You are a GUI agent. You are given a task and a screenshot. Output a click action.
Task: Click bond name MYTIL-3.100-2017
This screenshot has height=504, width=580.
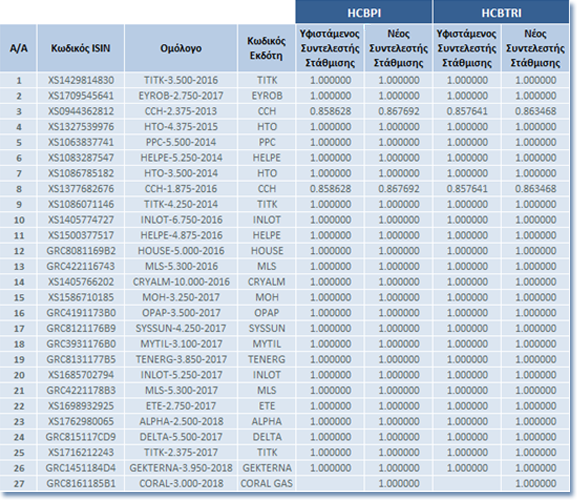[181, 344]
